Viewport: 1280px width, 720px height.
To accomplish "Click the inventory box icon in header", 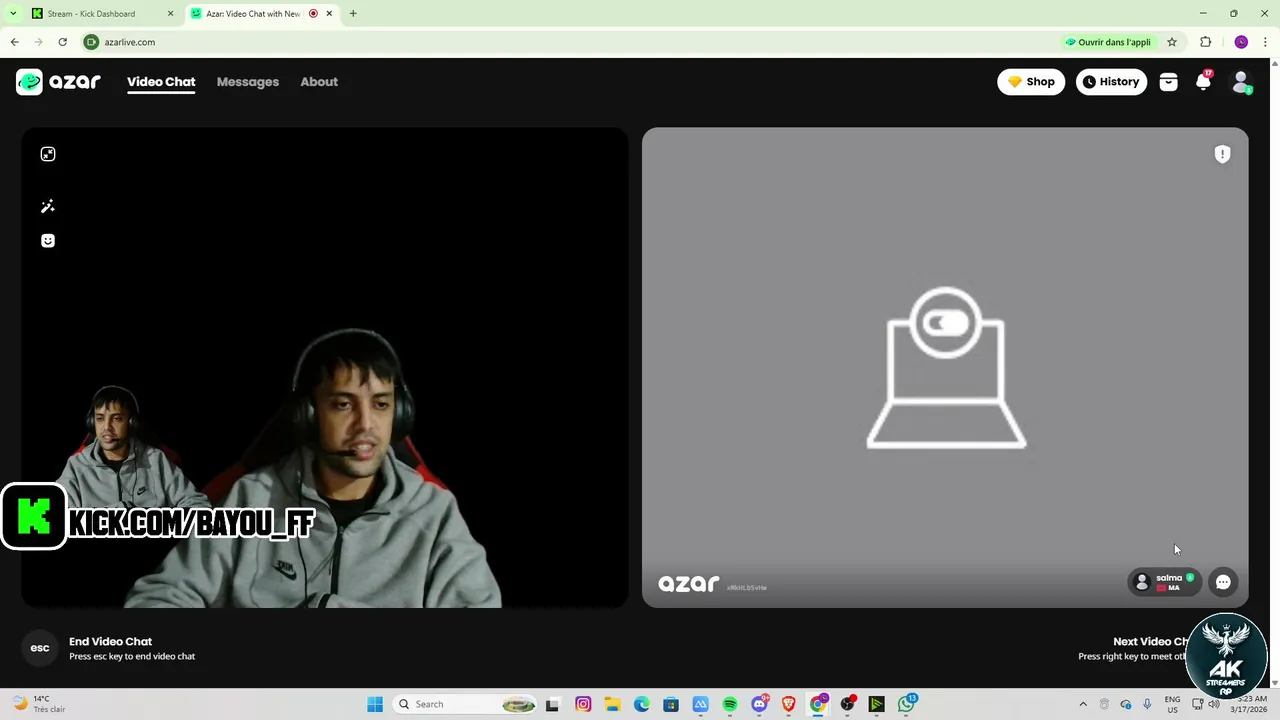I will pyautogui.click(x=1168, y=82).
